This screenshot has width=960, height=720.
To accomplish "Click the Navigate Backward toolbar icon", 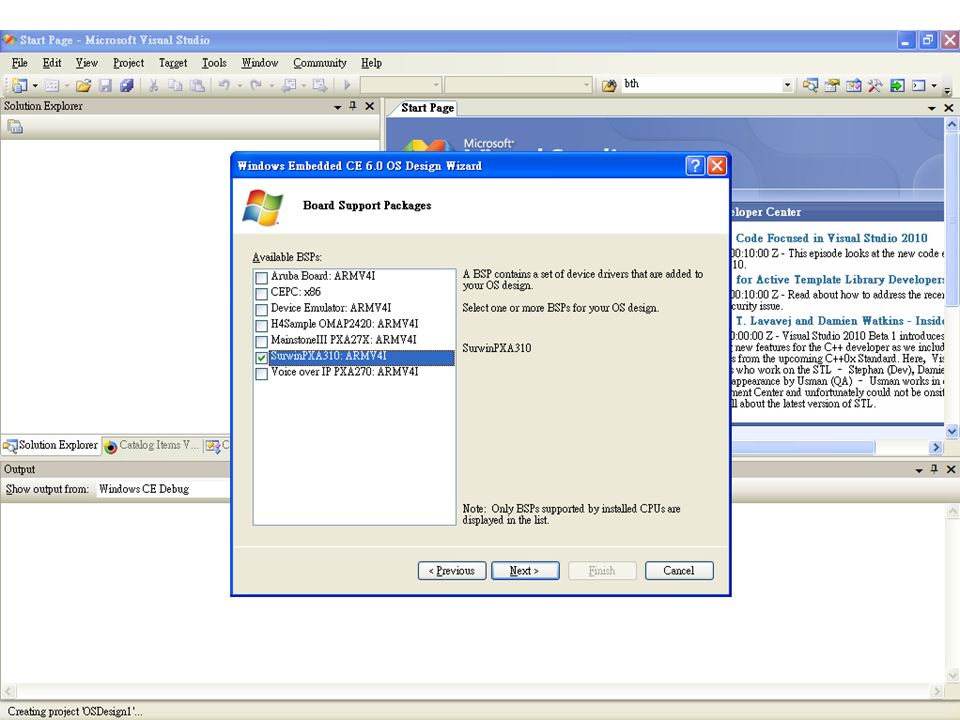I will click(x=288, y=85).
